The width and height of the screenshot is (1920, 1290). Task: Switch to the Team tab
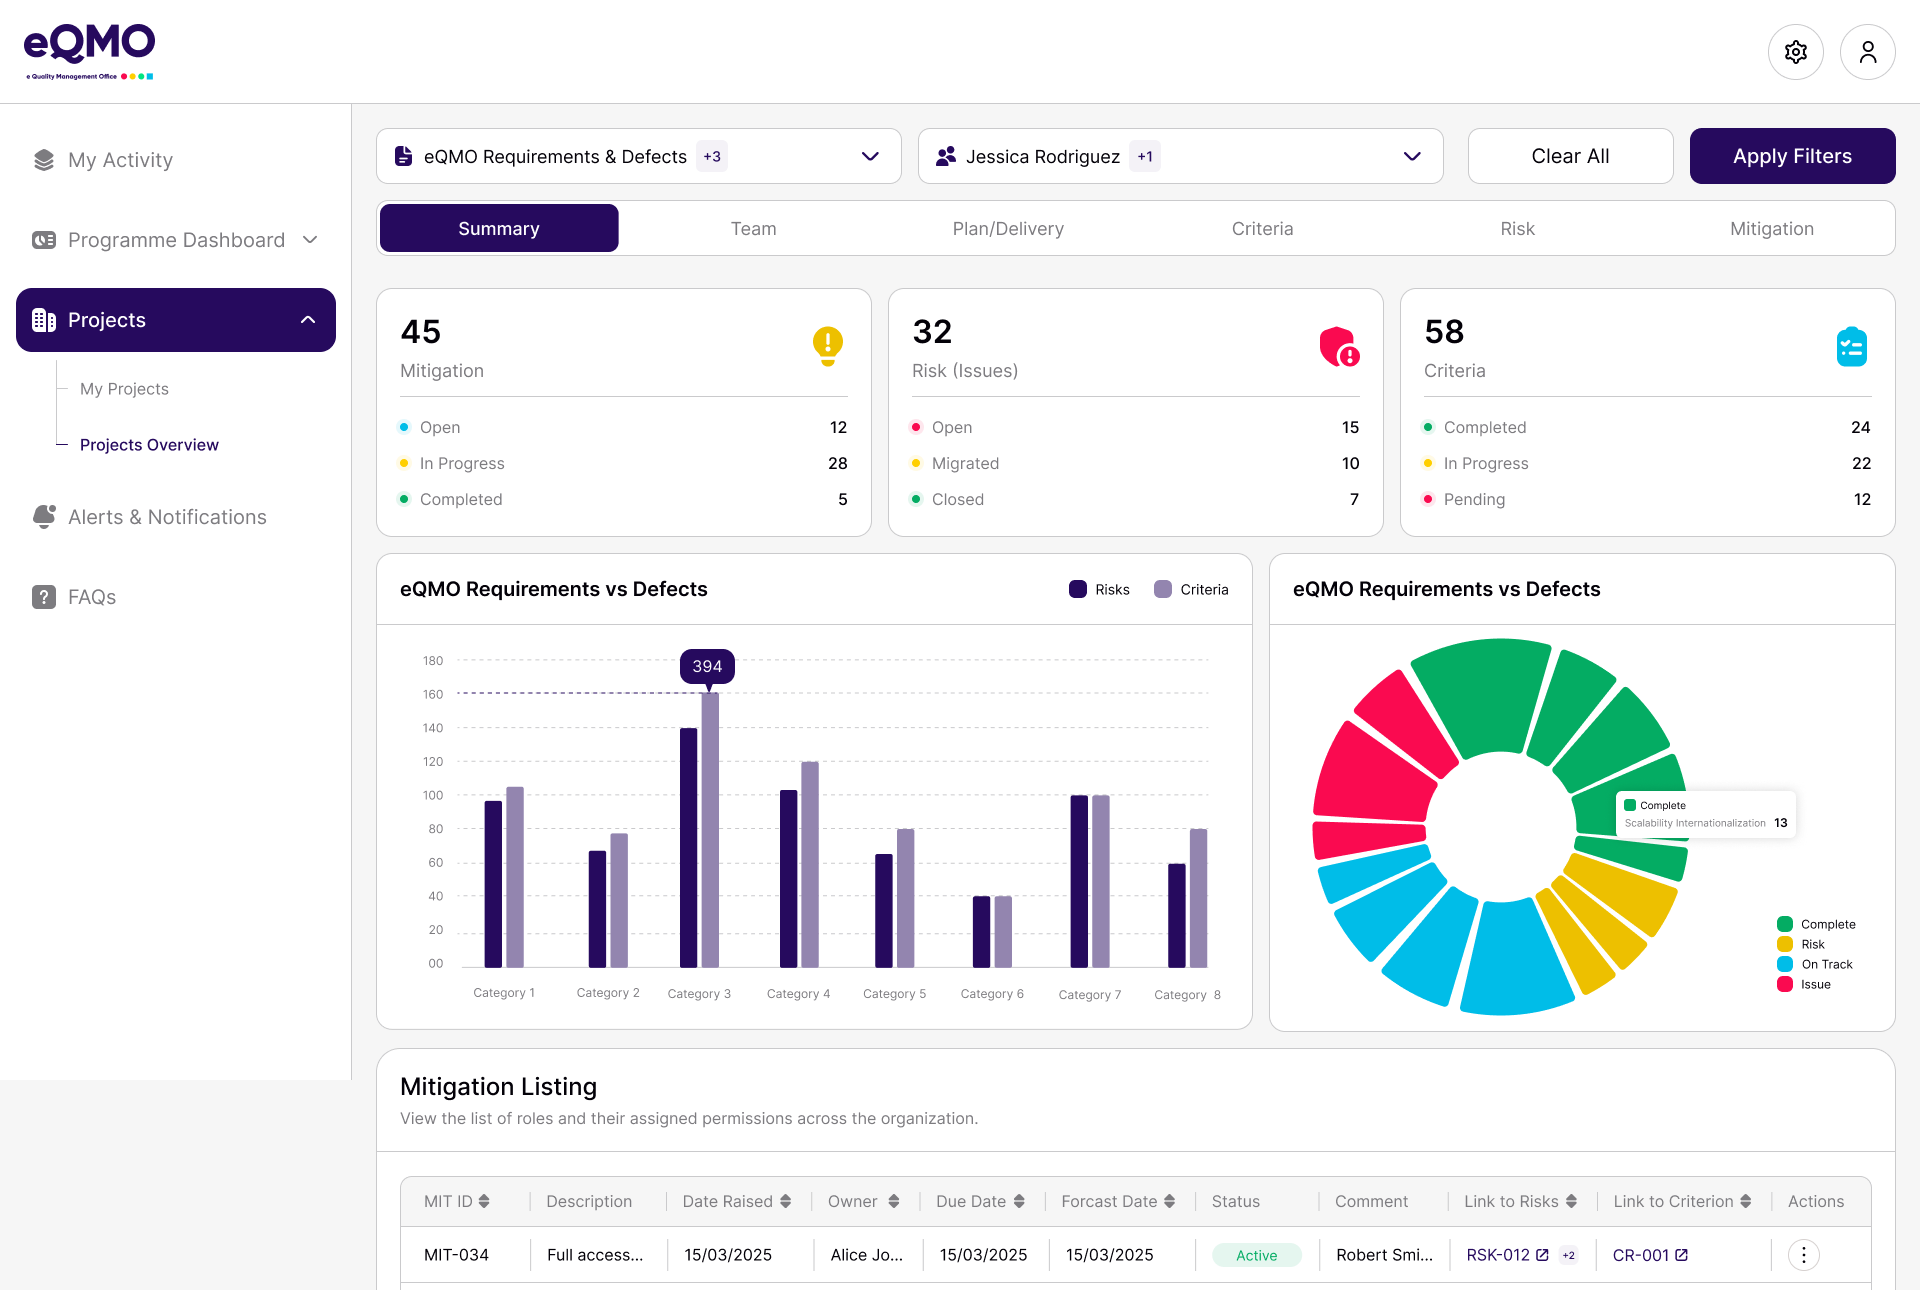point(753,228)
